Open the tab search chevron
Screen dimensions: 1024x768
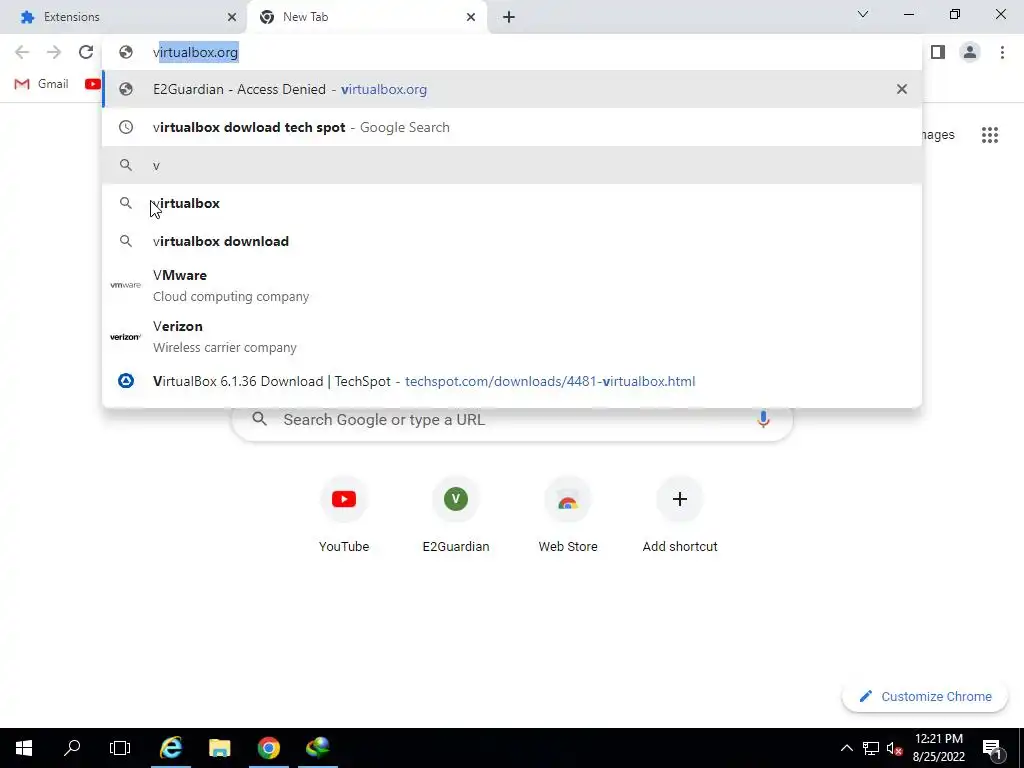tap(863, 14)
